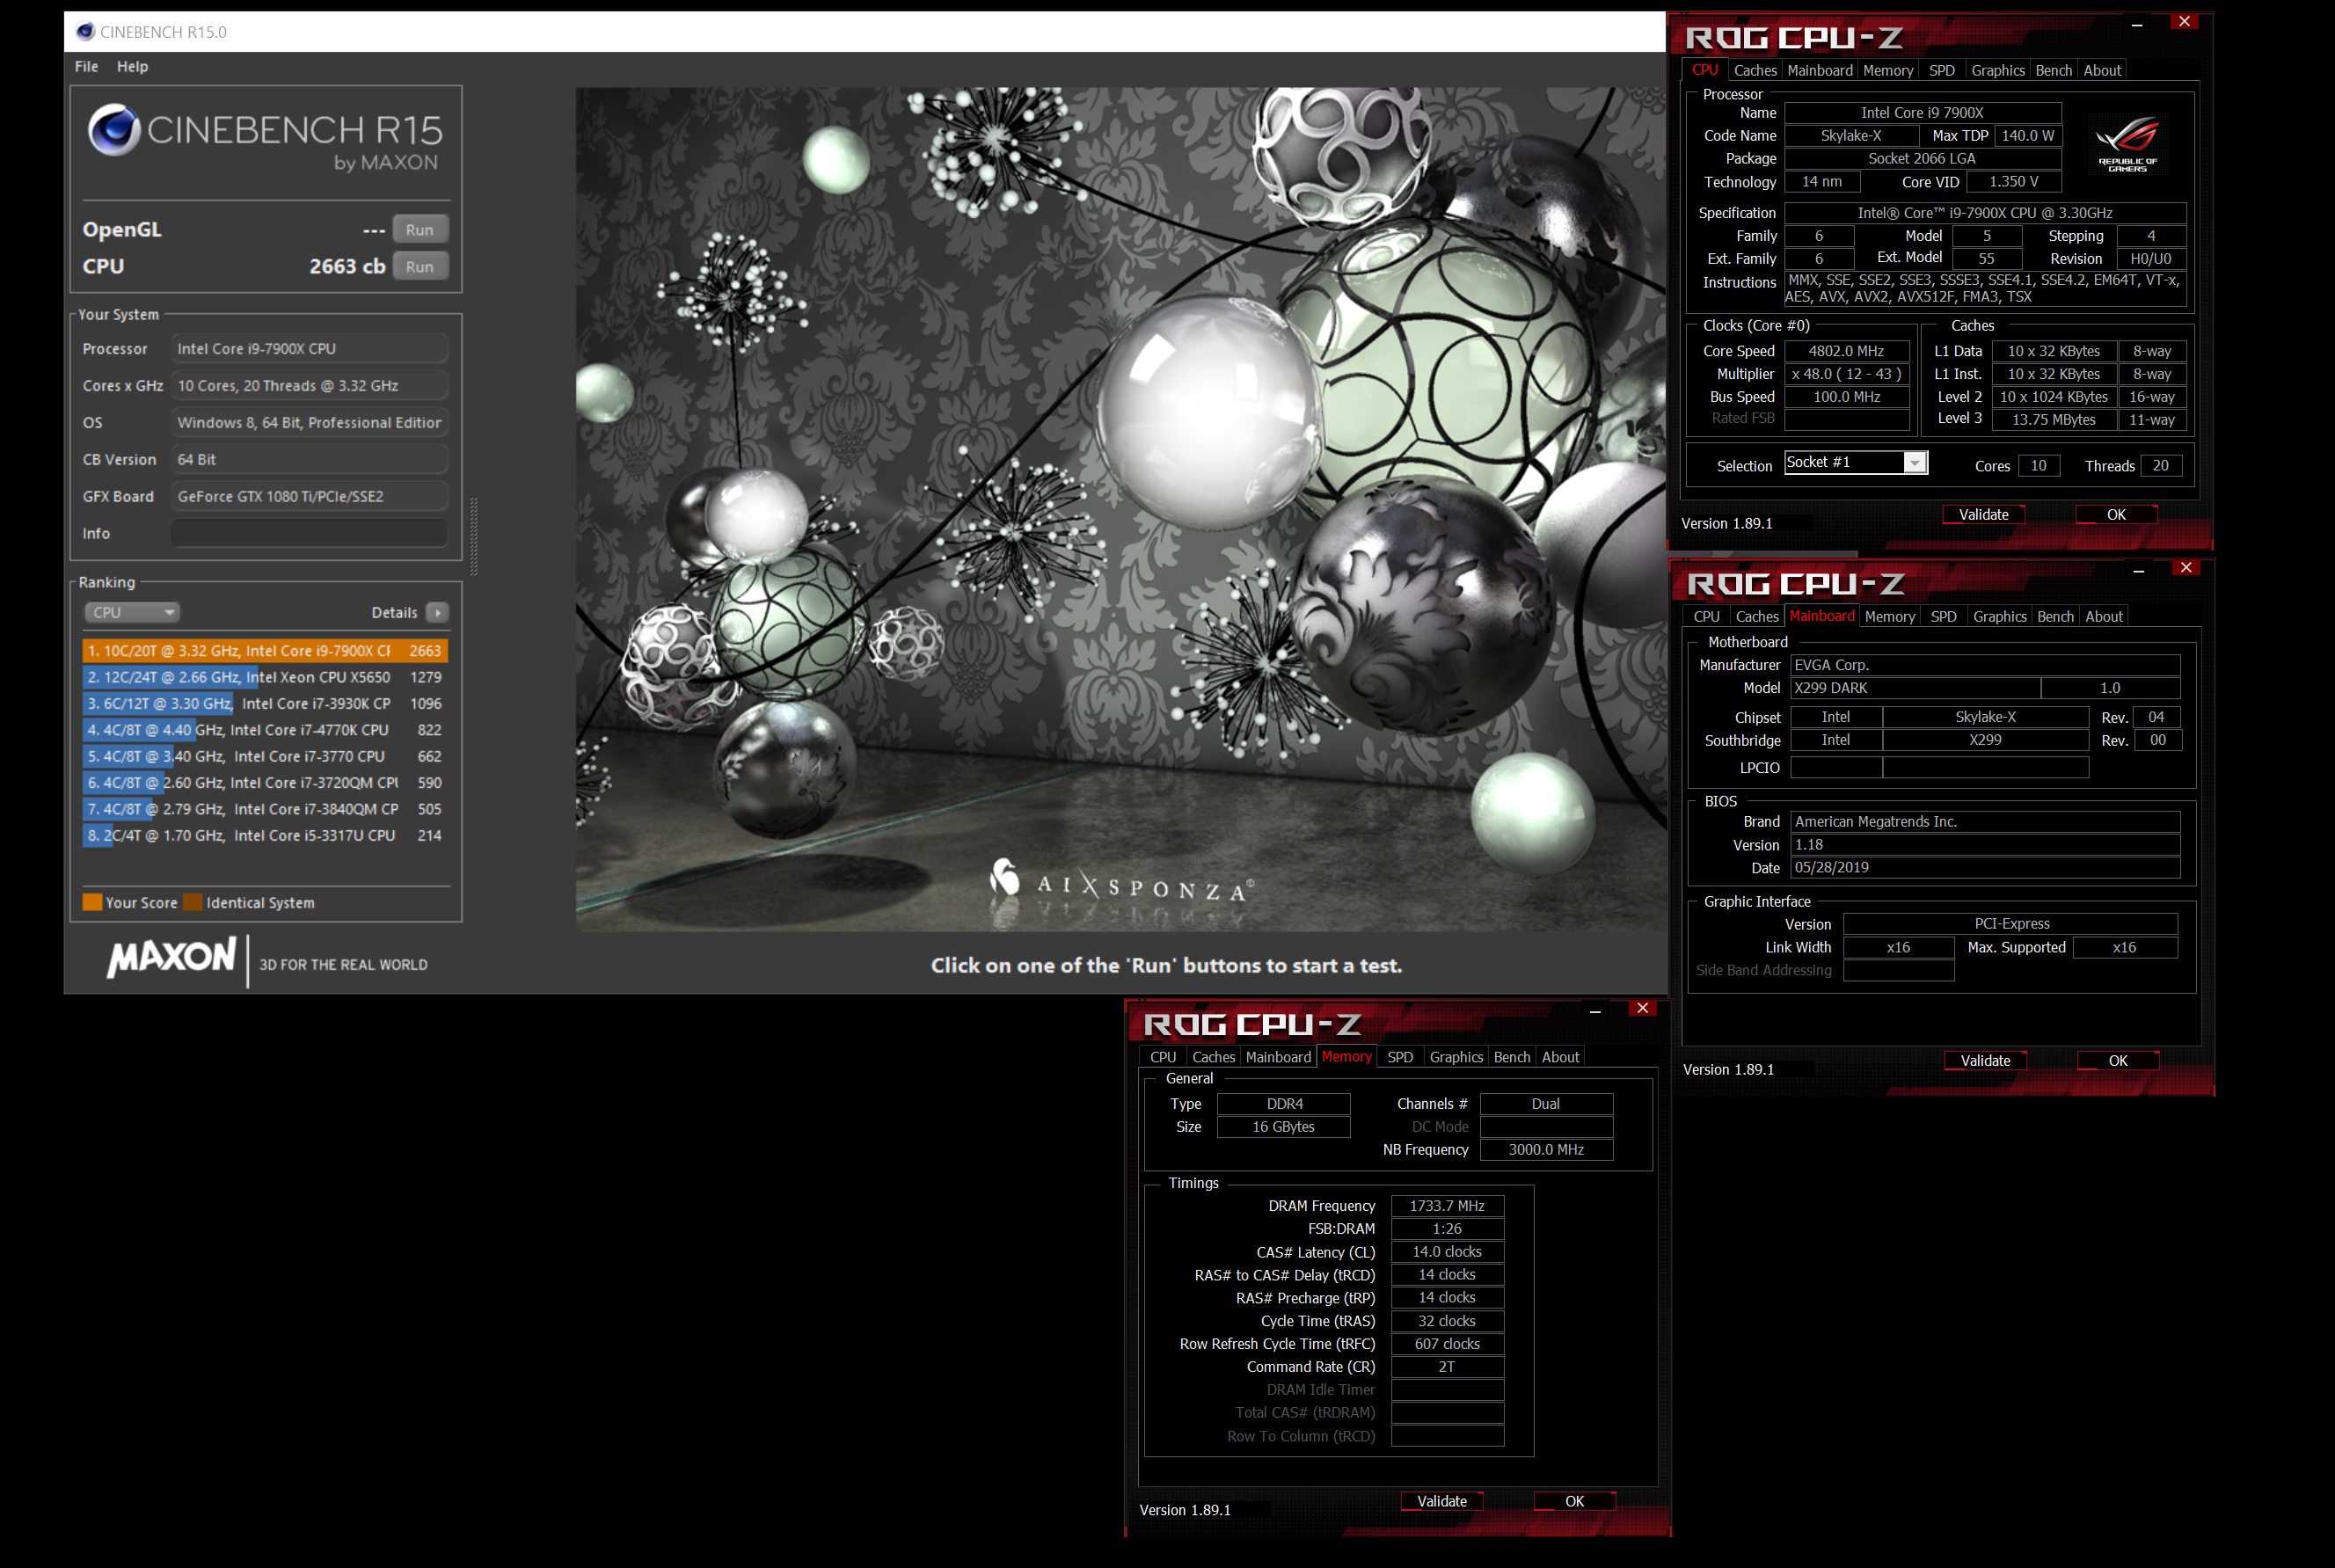Click Validate in the CPU tab CPU-Z window

point(1983,514)
